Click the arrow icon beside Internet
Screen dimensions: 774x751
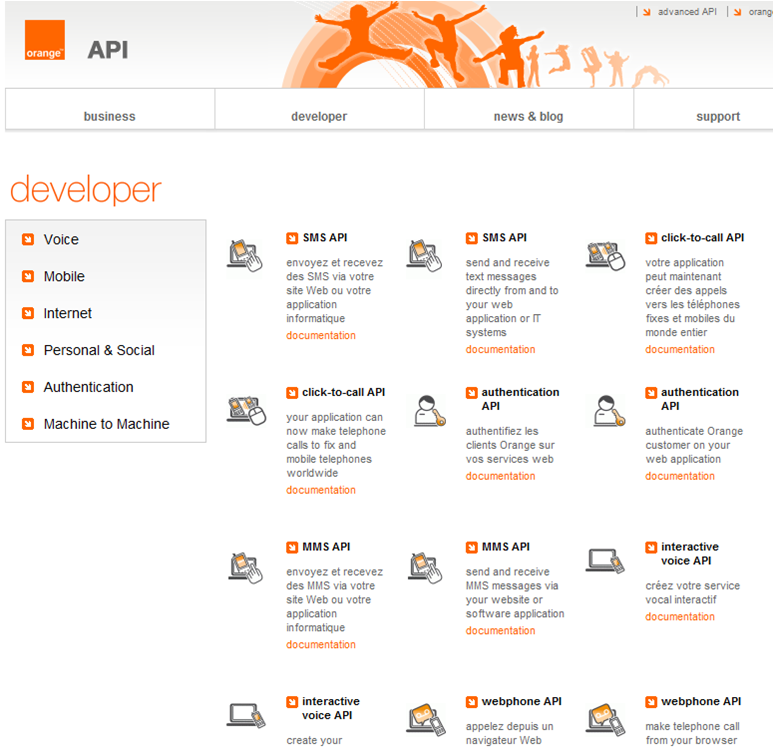[28, 313]
